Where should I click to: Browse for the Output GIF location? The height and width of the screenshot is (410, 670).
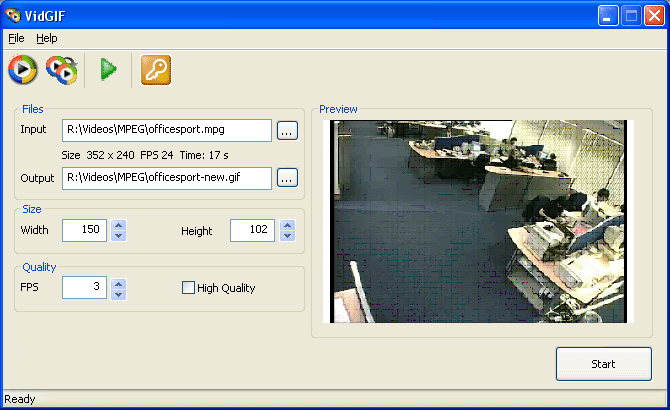287,178
